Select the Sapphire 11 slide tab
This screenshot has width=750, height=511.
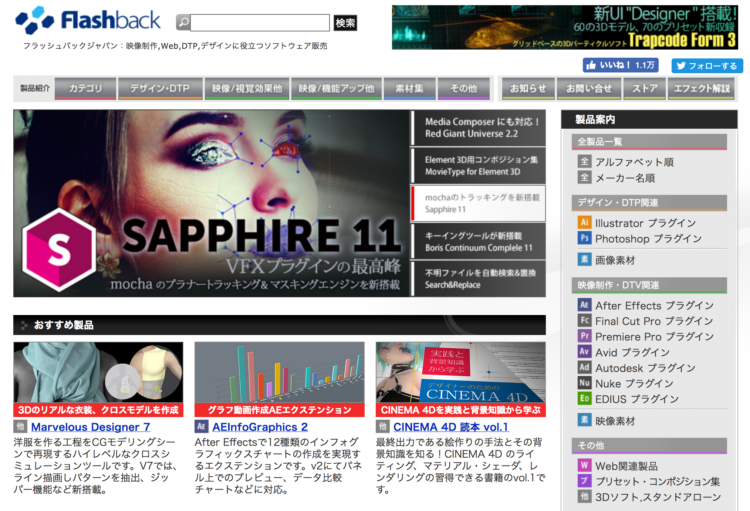478,203
